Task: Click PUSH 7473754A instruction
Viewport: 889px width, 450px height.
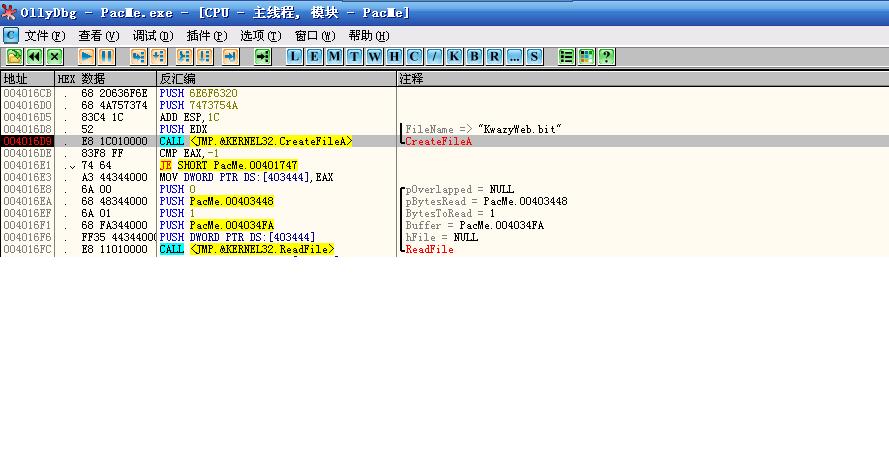Action: pyautogui.click(x=198, y=105)
